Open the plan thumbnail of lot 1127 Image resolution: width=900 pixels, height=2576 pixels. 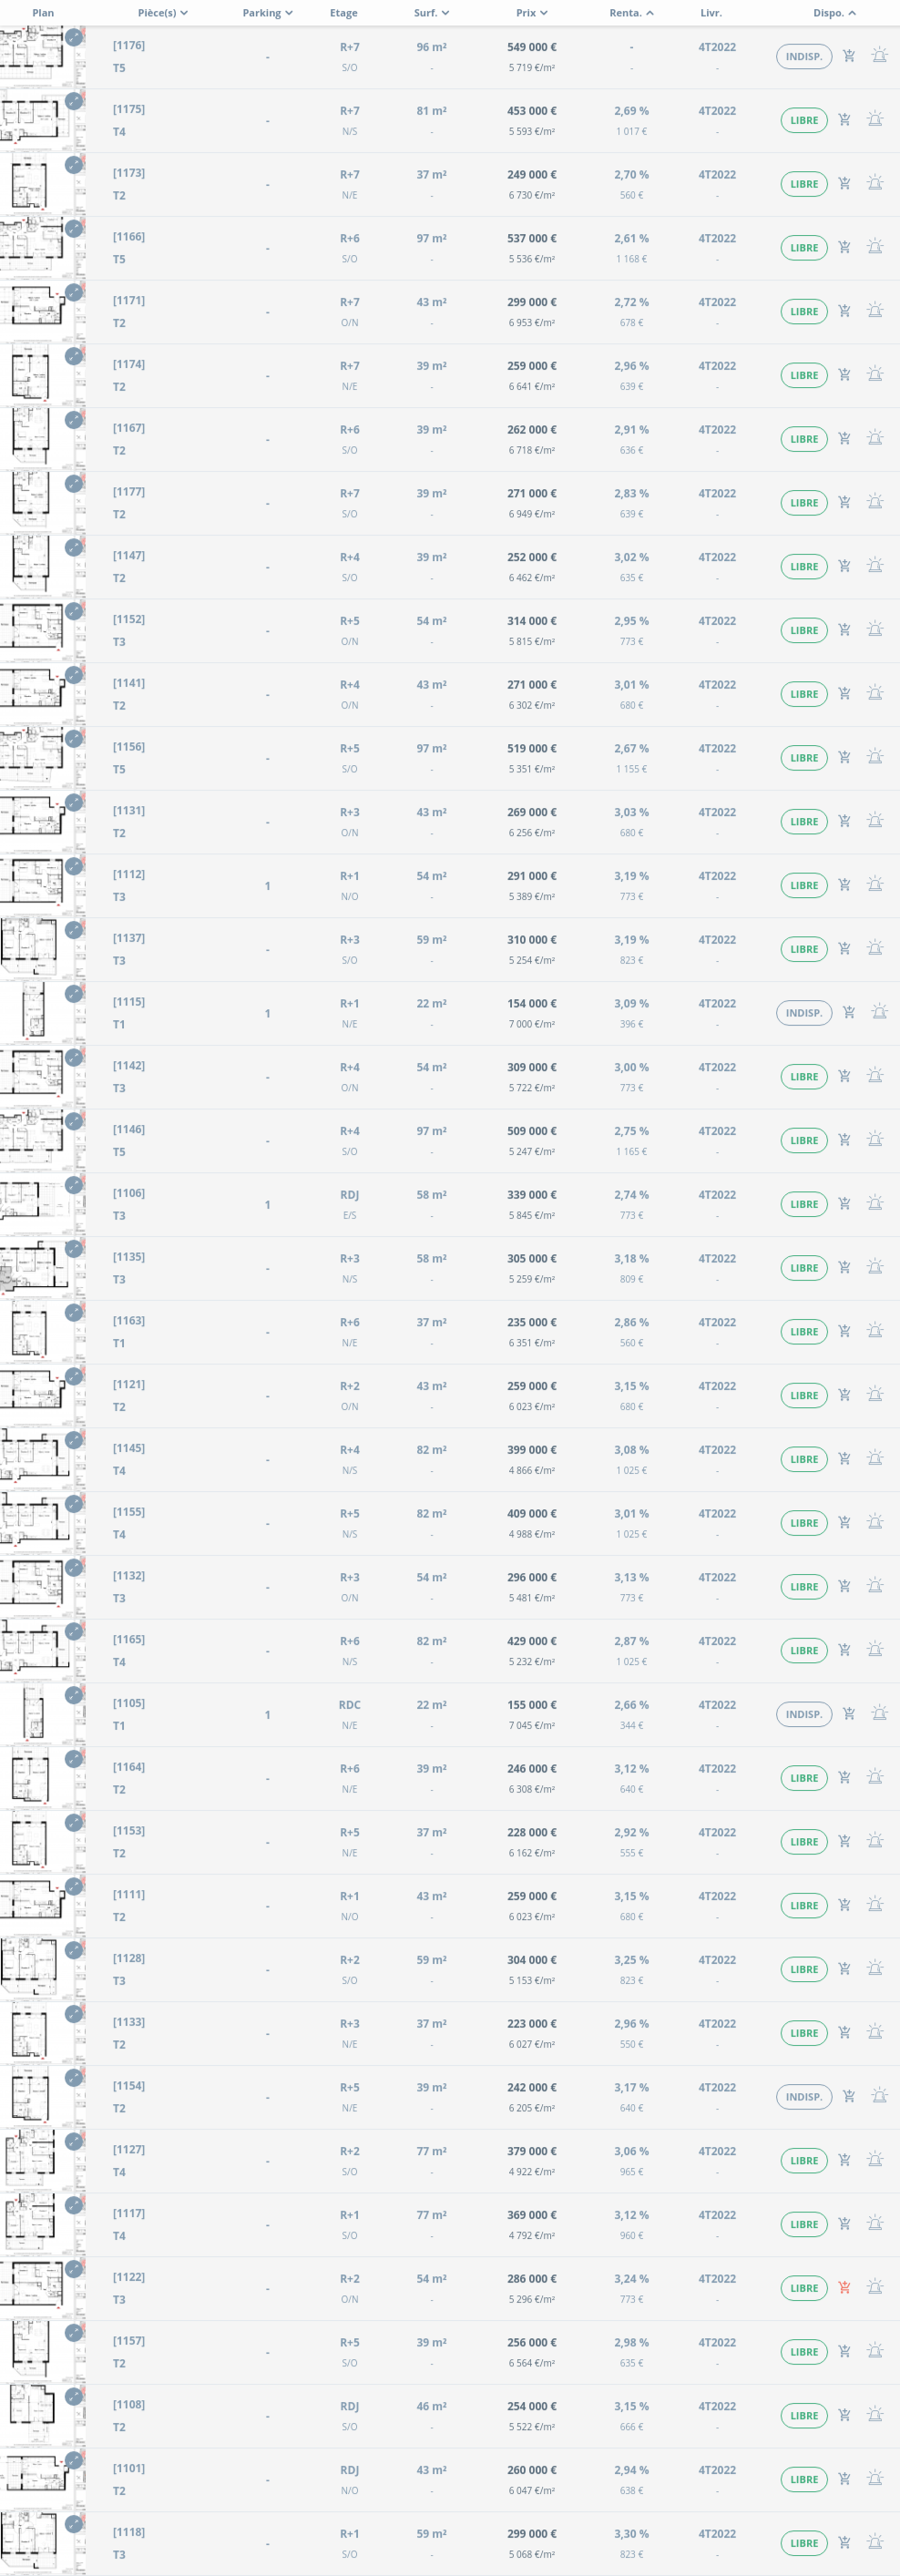coord(30,2160)
